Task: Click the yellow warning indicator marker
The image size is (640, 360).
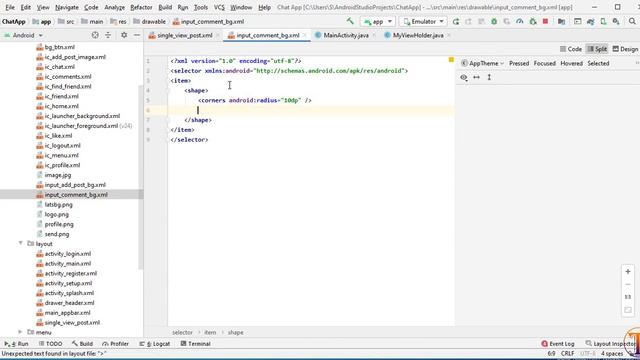Action: tap(451, 60)
